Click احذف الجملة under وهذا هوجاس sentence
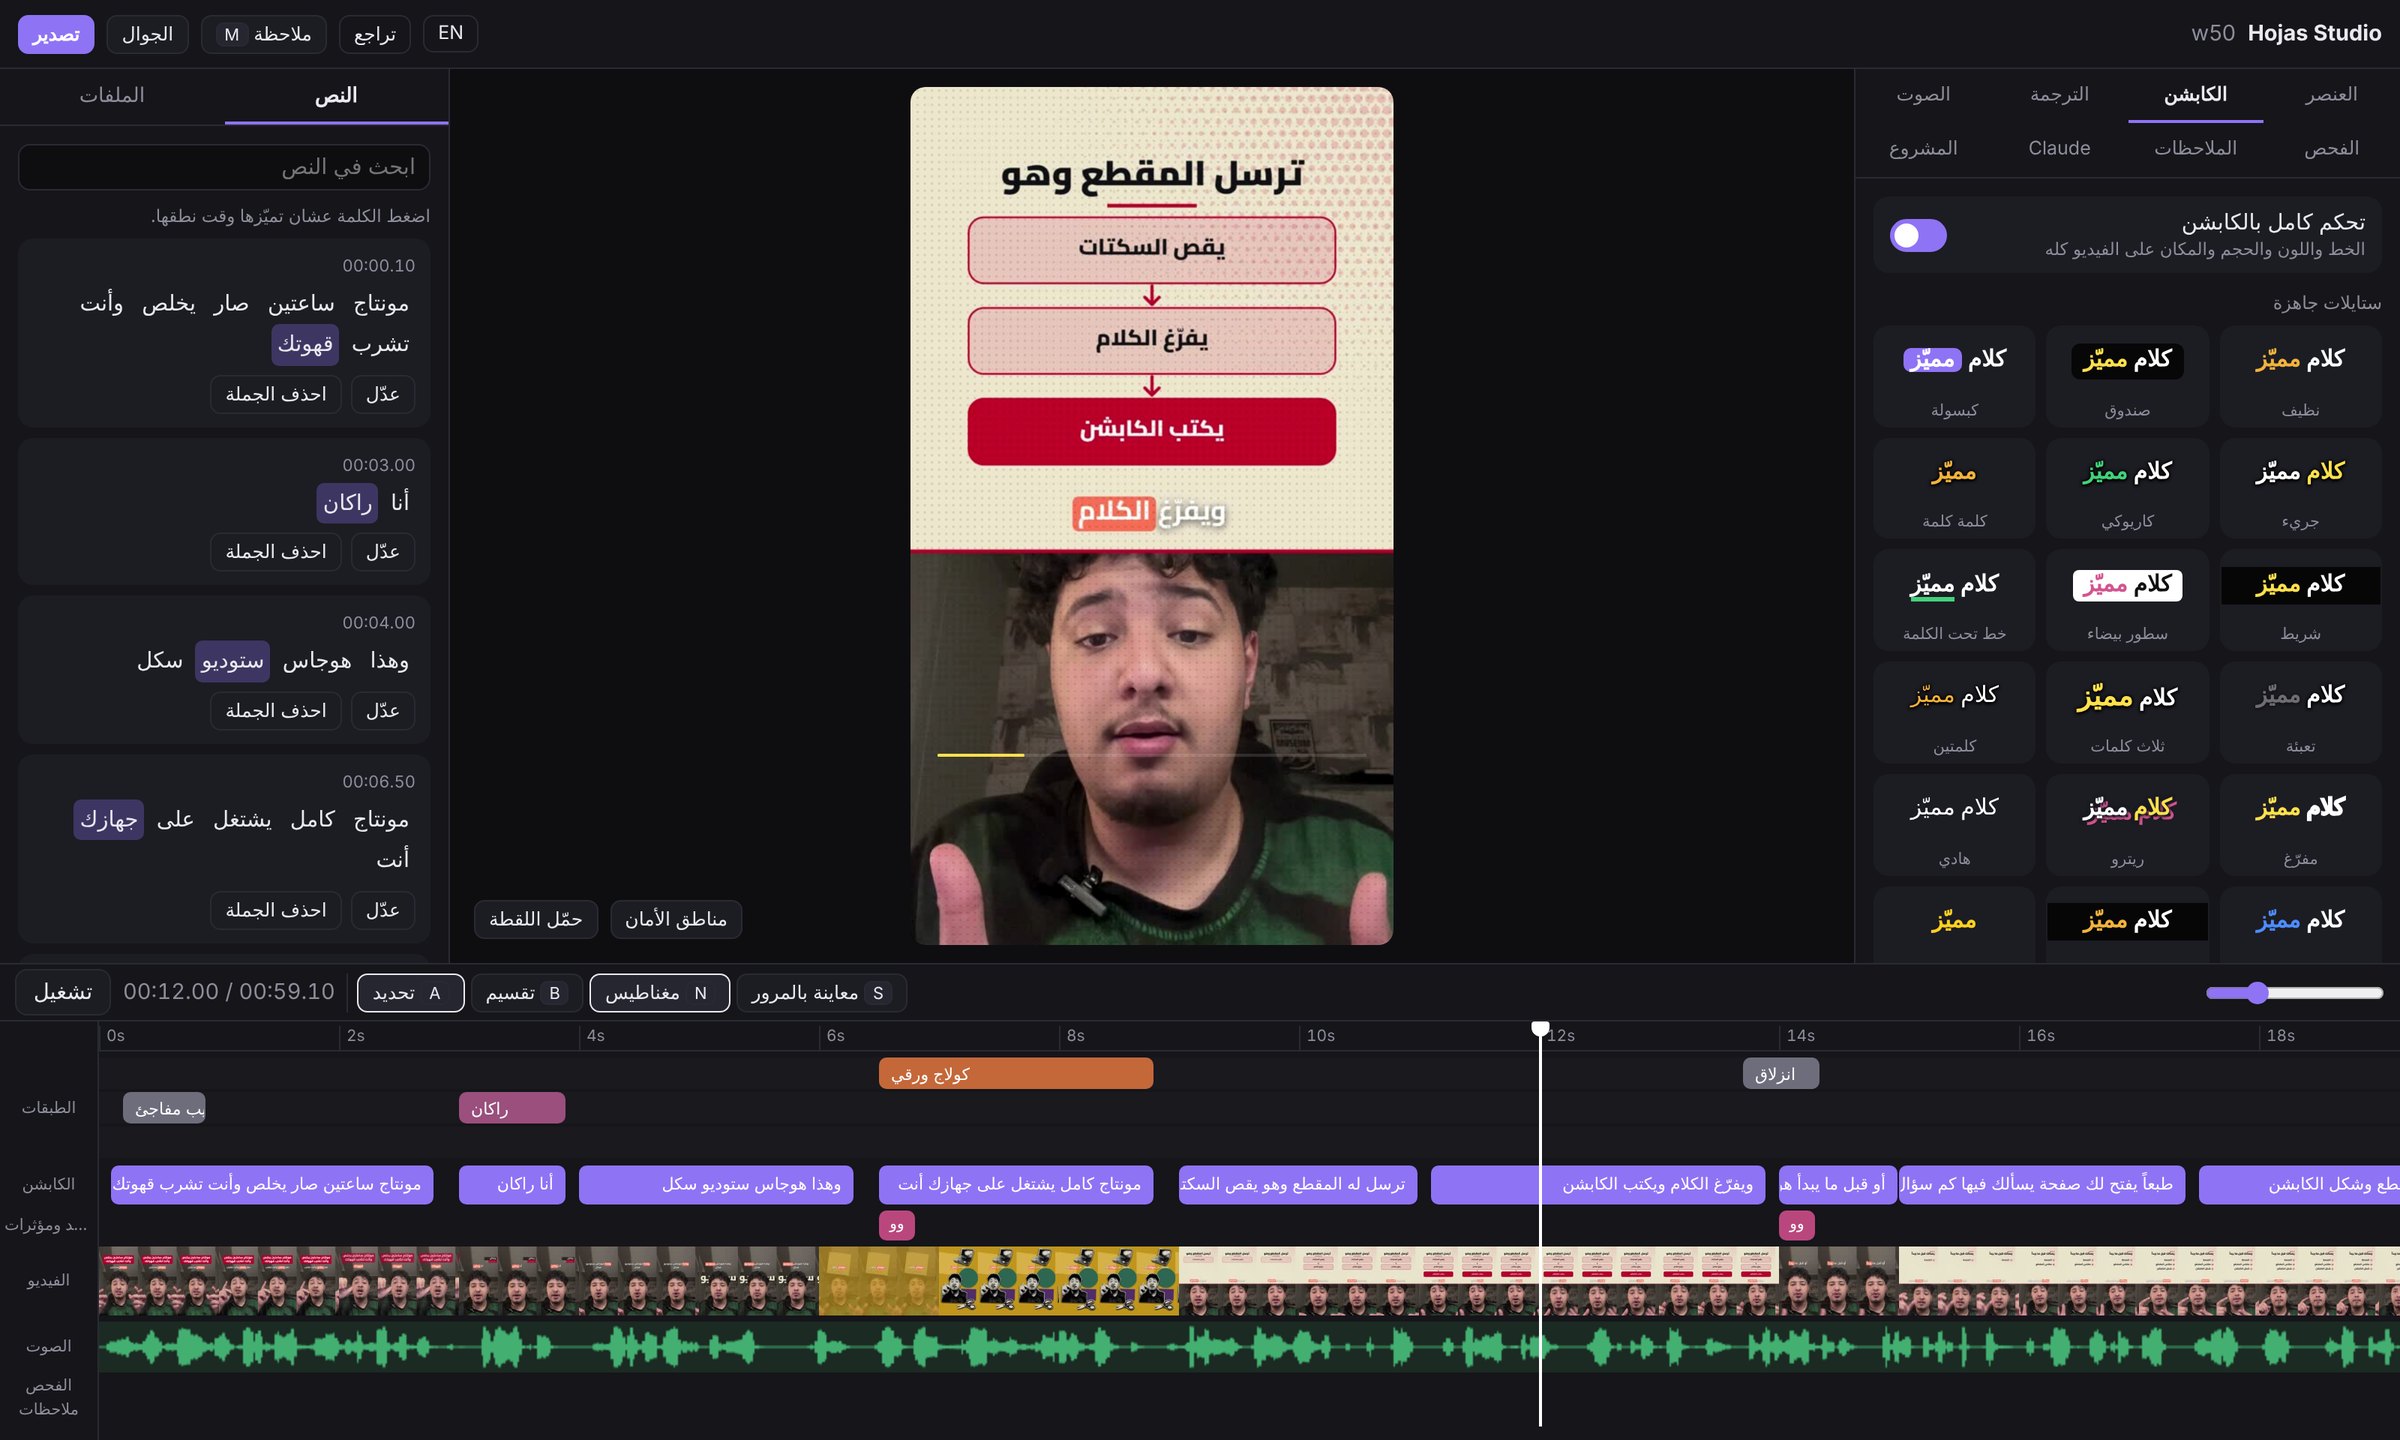 (x=276, y=711)
